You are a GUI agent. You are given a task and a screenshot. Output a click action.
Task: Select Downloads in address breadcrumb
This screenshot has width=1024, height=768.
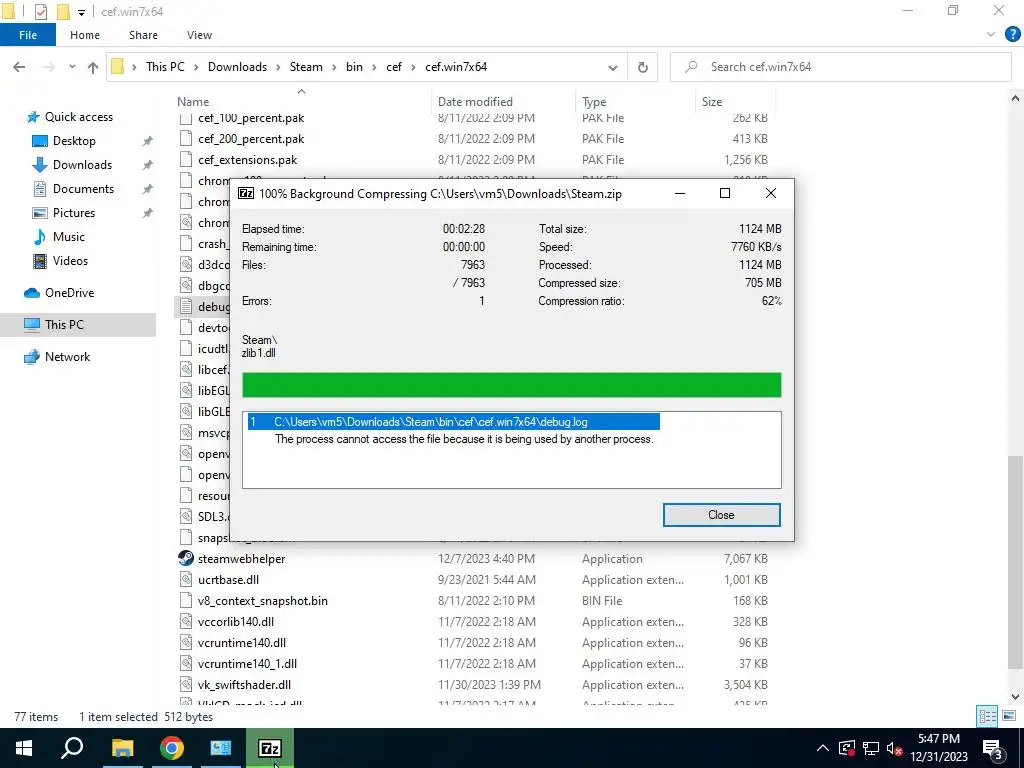coord(237,67)
